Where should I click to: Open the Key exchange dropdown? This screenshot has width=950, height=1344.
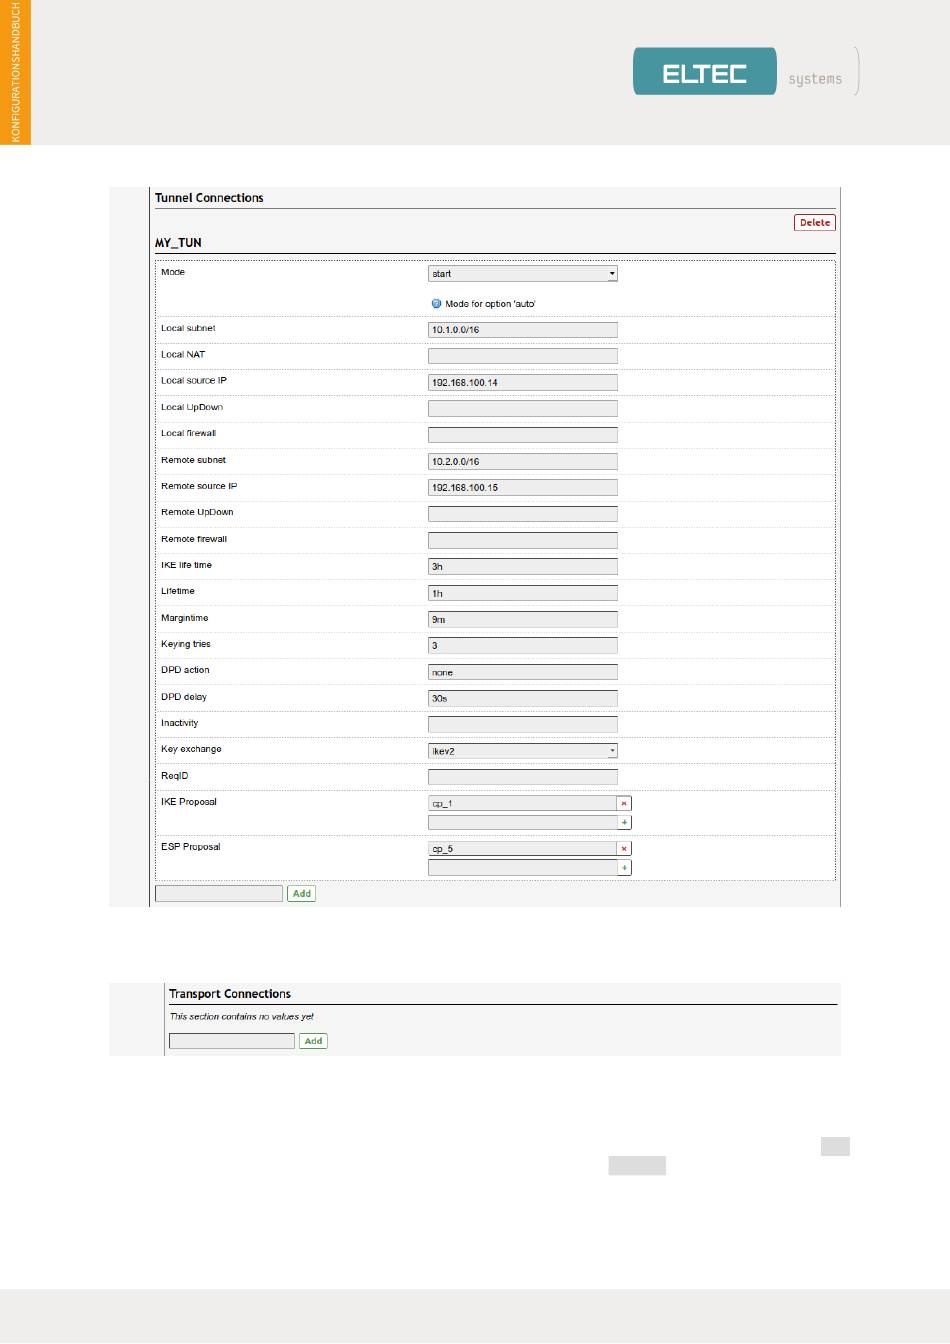tap(522, 751)
